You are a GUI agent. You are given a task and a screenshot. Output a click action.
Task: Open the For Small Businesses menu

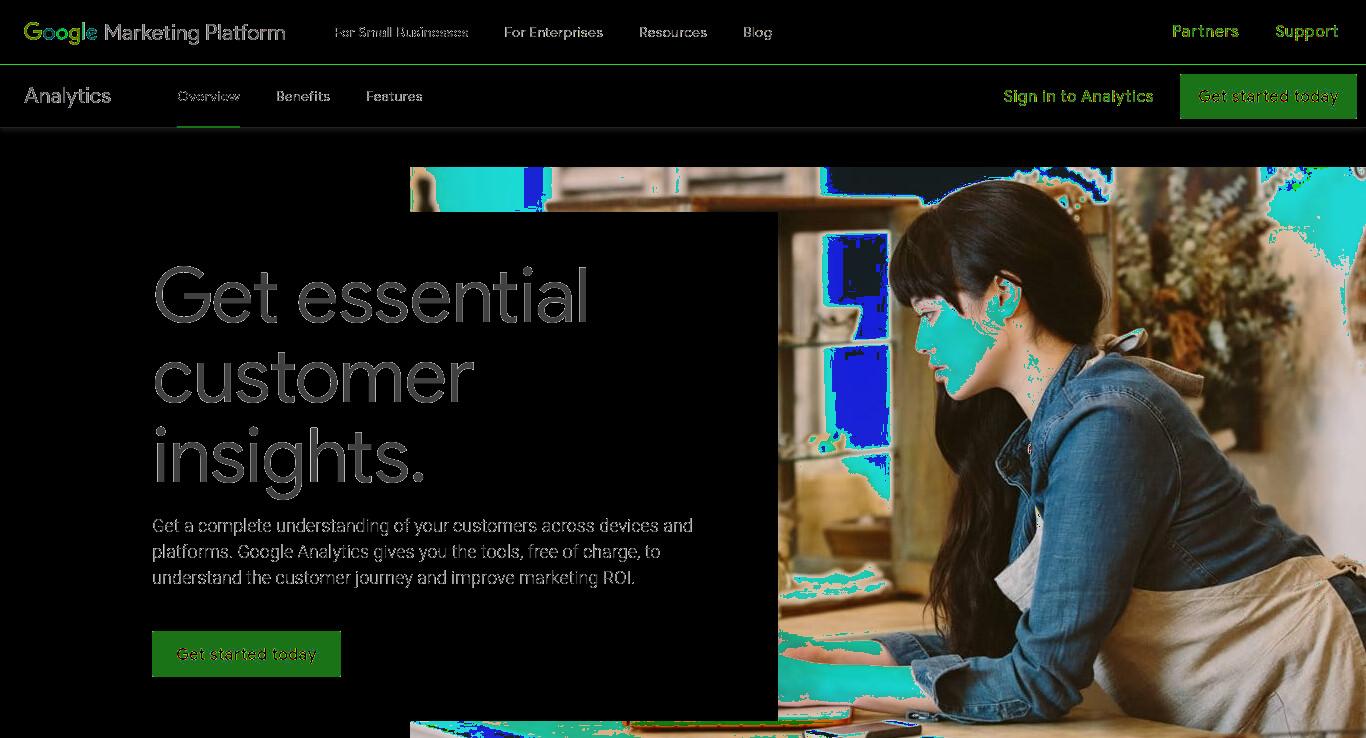tap(401, 32)
